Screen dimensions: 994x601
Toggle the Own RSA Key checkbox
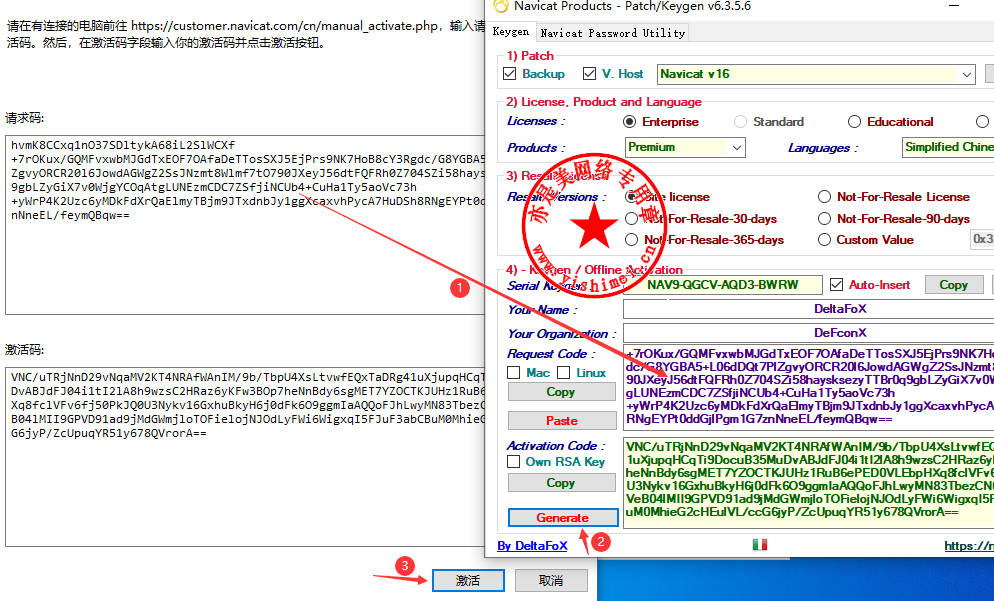(513, 462)
